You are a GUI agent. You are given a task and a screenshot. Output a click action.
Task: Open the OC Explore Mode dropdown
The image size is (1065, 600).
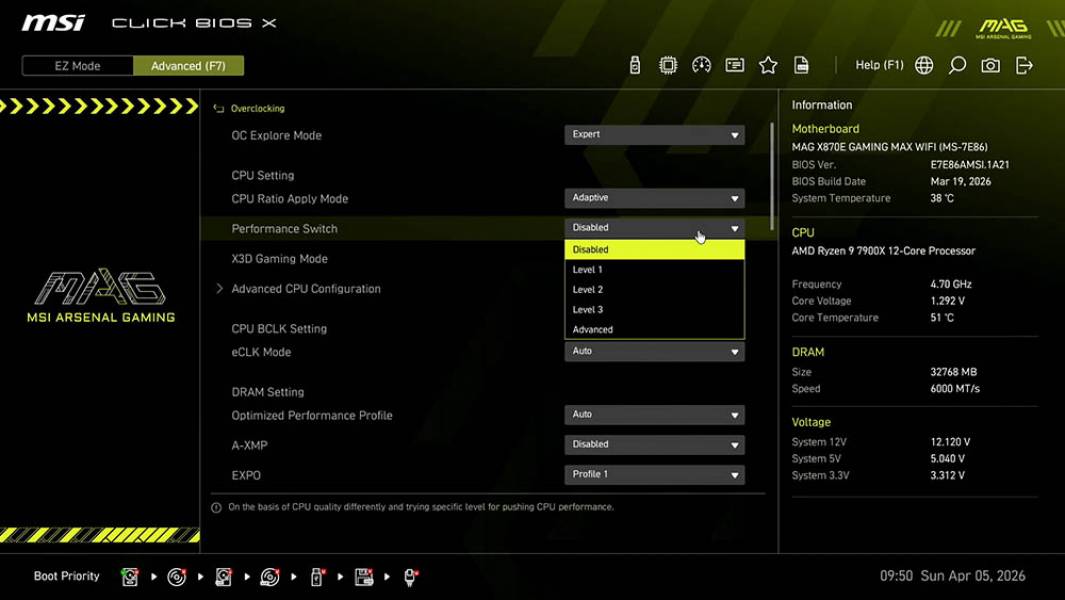click(x=654, y=134)
